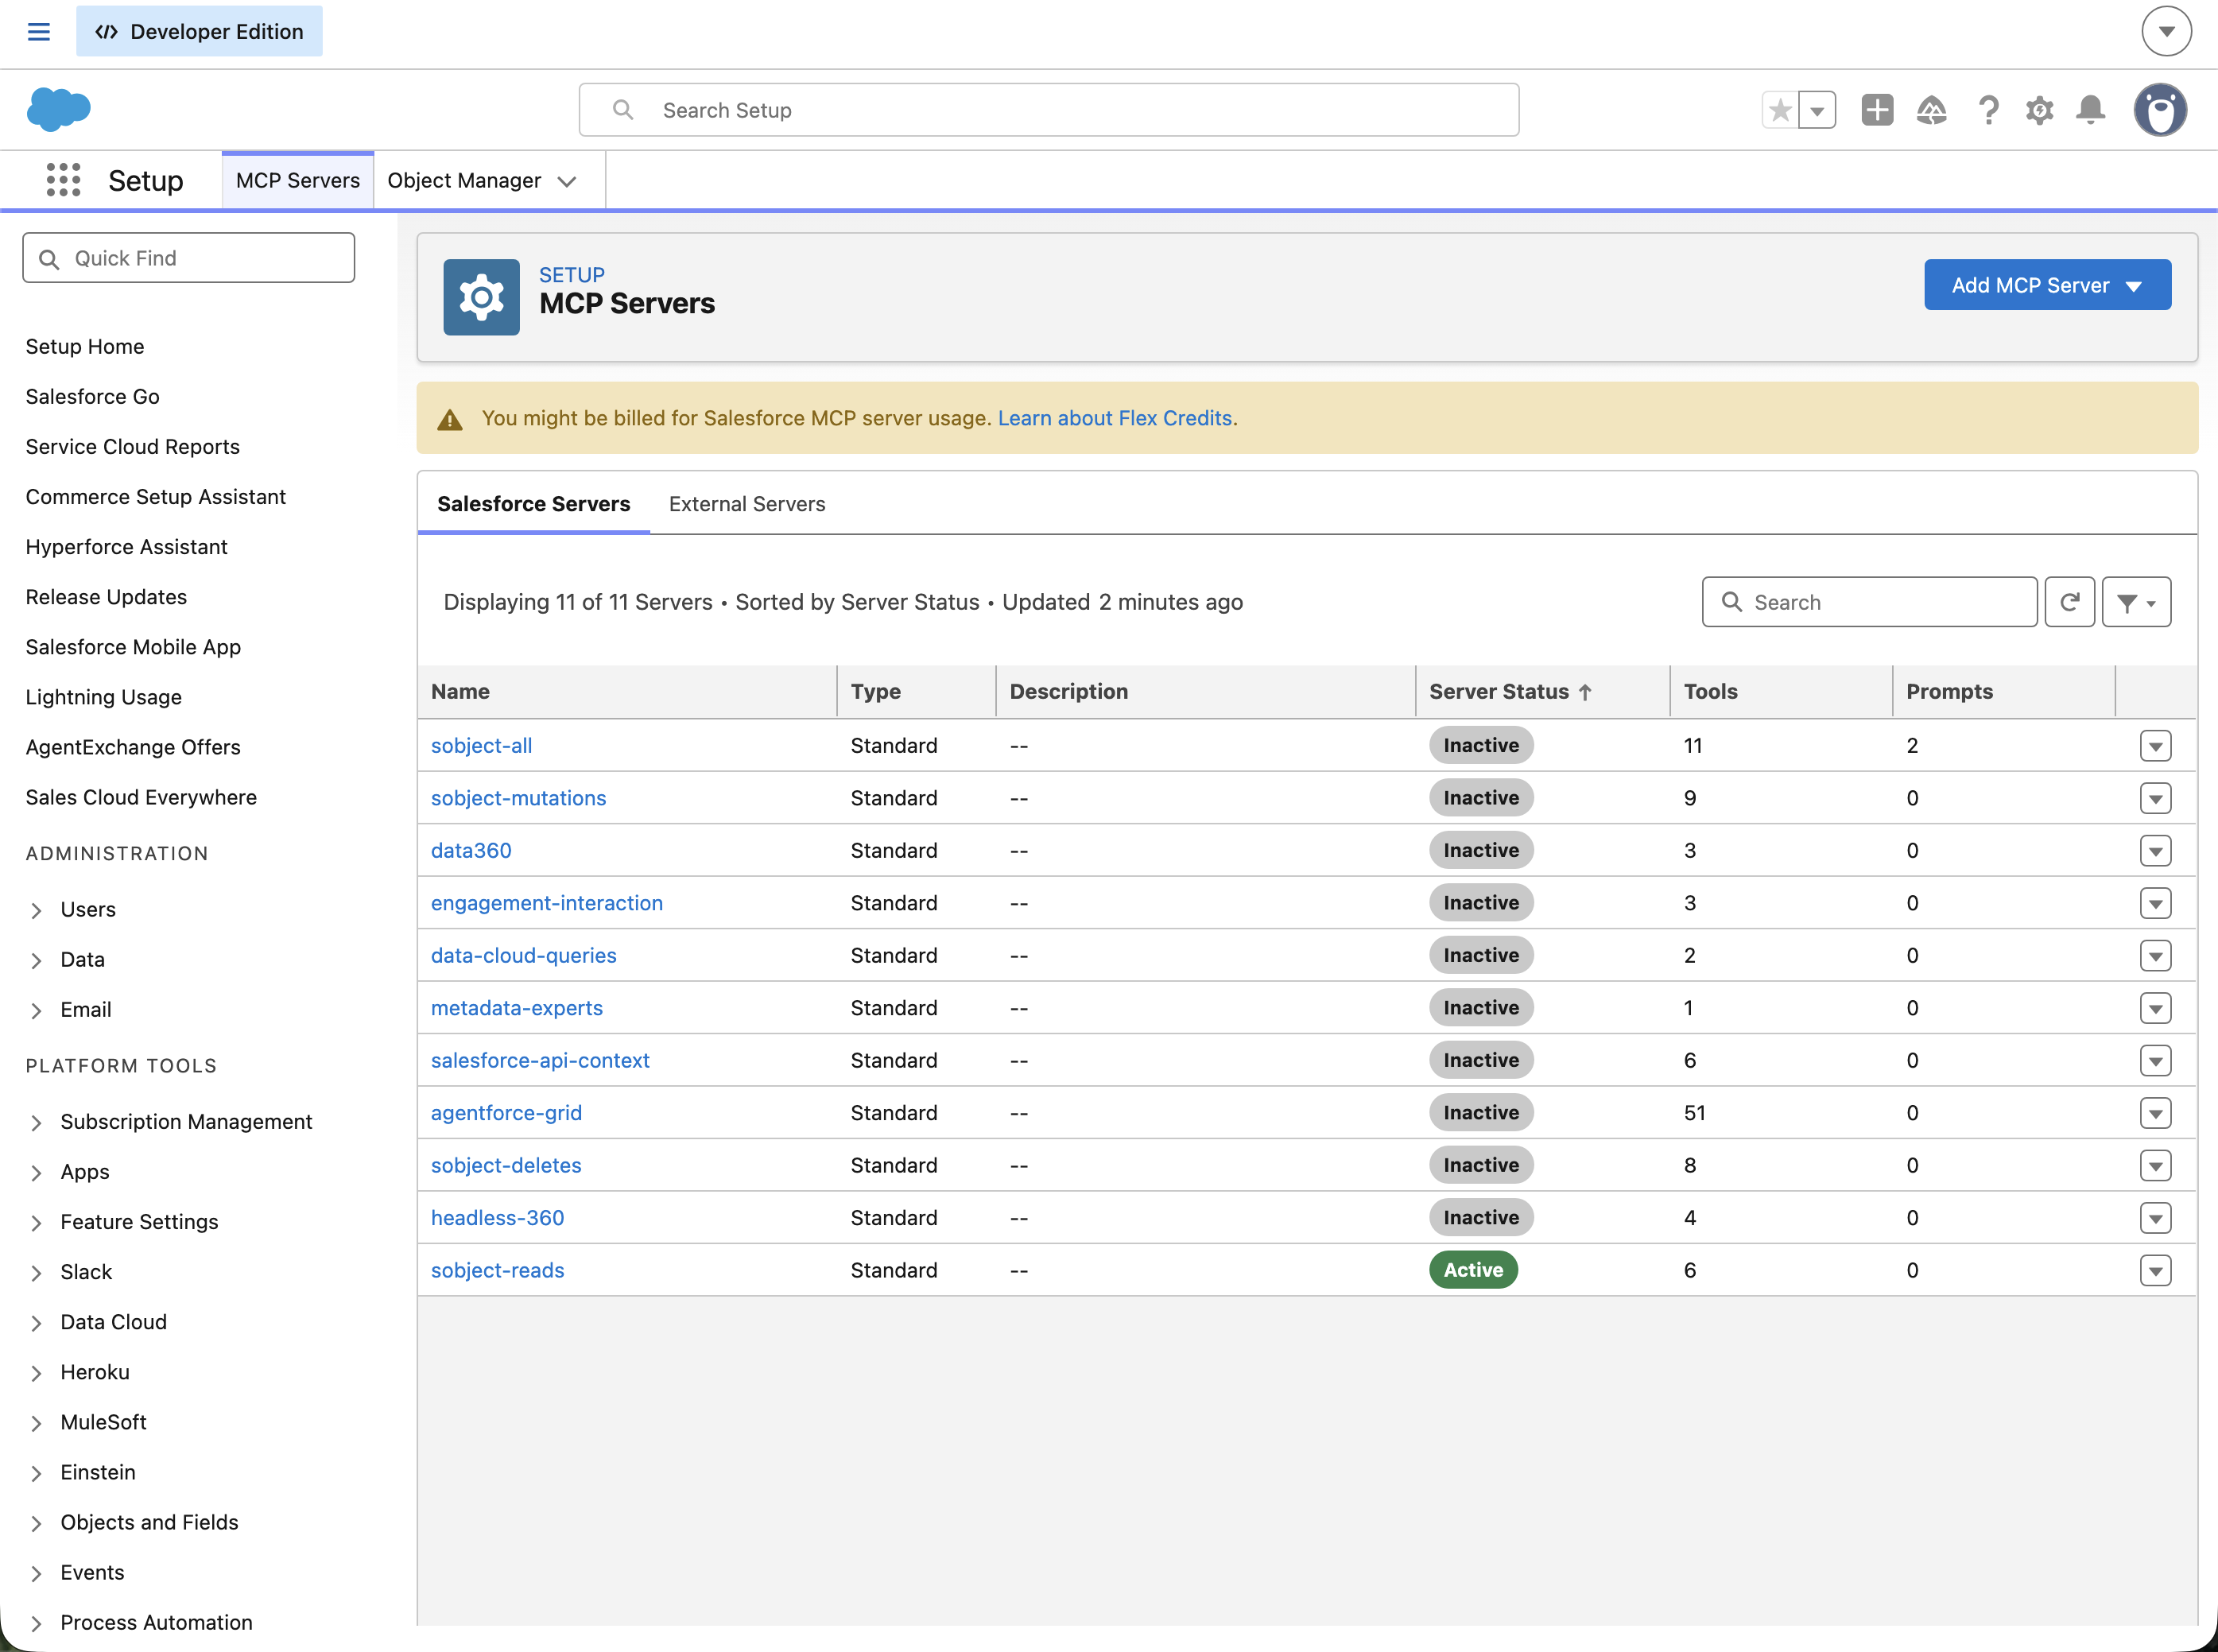Click the Salesforce cloud logo
The height and width of the screenshot is (1652, 2218).
(x=59, y=109)
